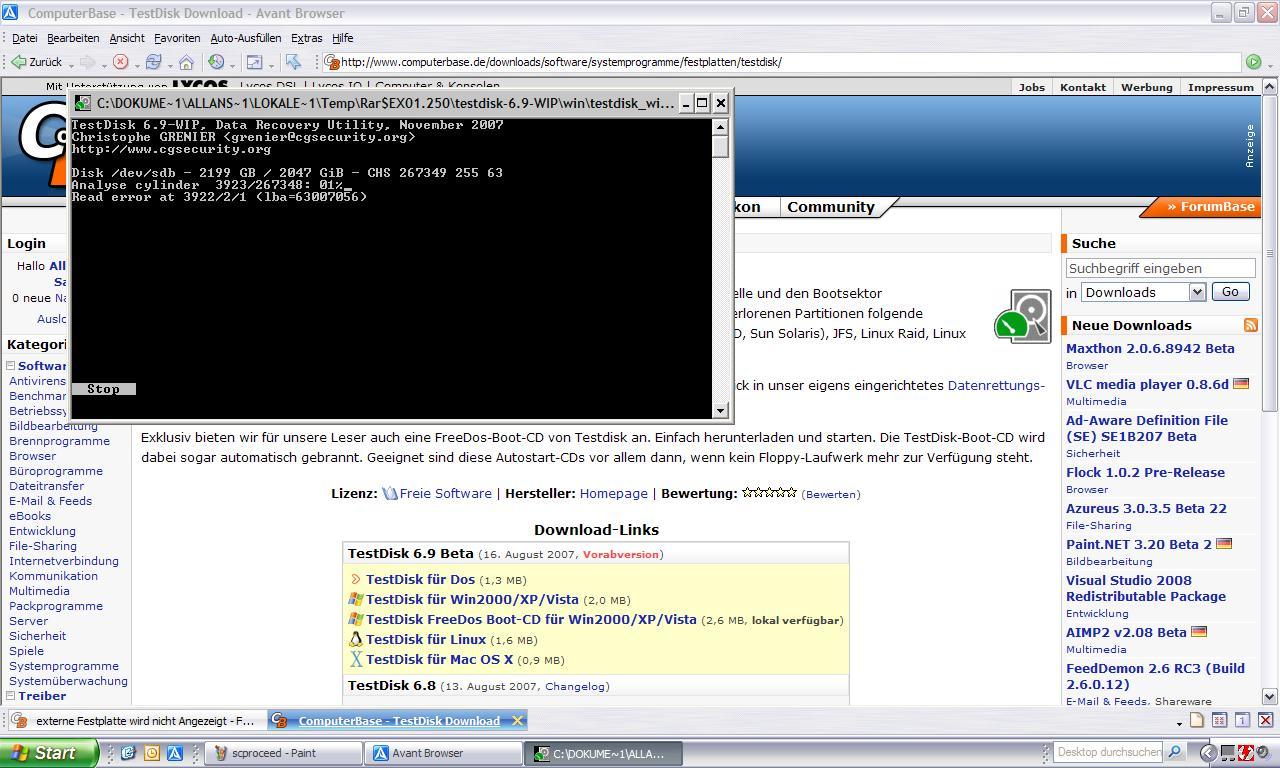Open the Extras menu
This screenshot has width=1280, height=768.
pyautogui.click(x=306, y=38)
